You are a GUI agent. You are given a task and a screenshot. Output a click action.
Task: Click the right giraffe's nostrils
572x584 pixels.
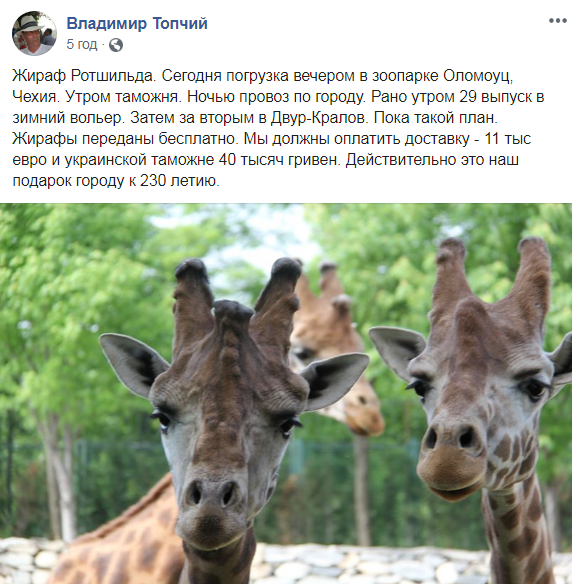tap(449, 438)
